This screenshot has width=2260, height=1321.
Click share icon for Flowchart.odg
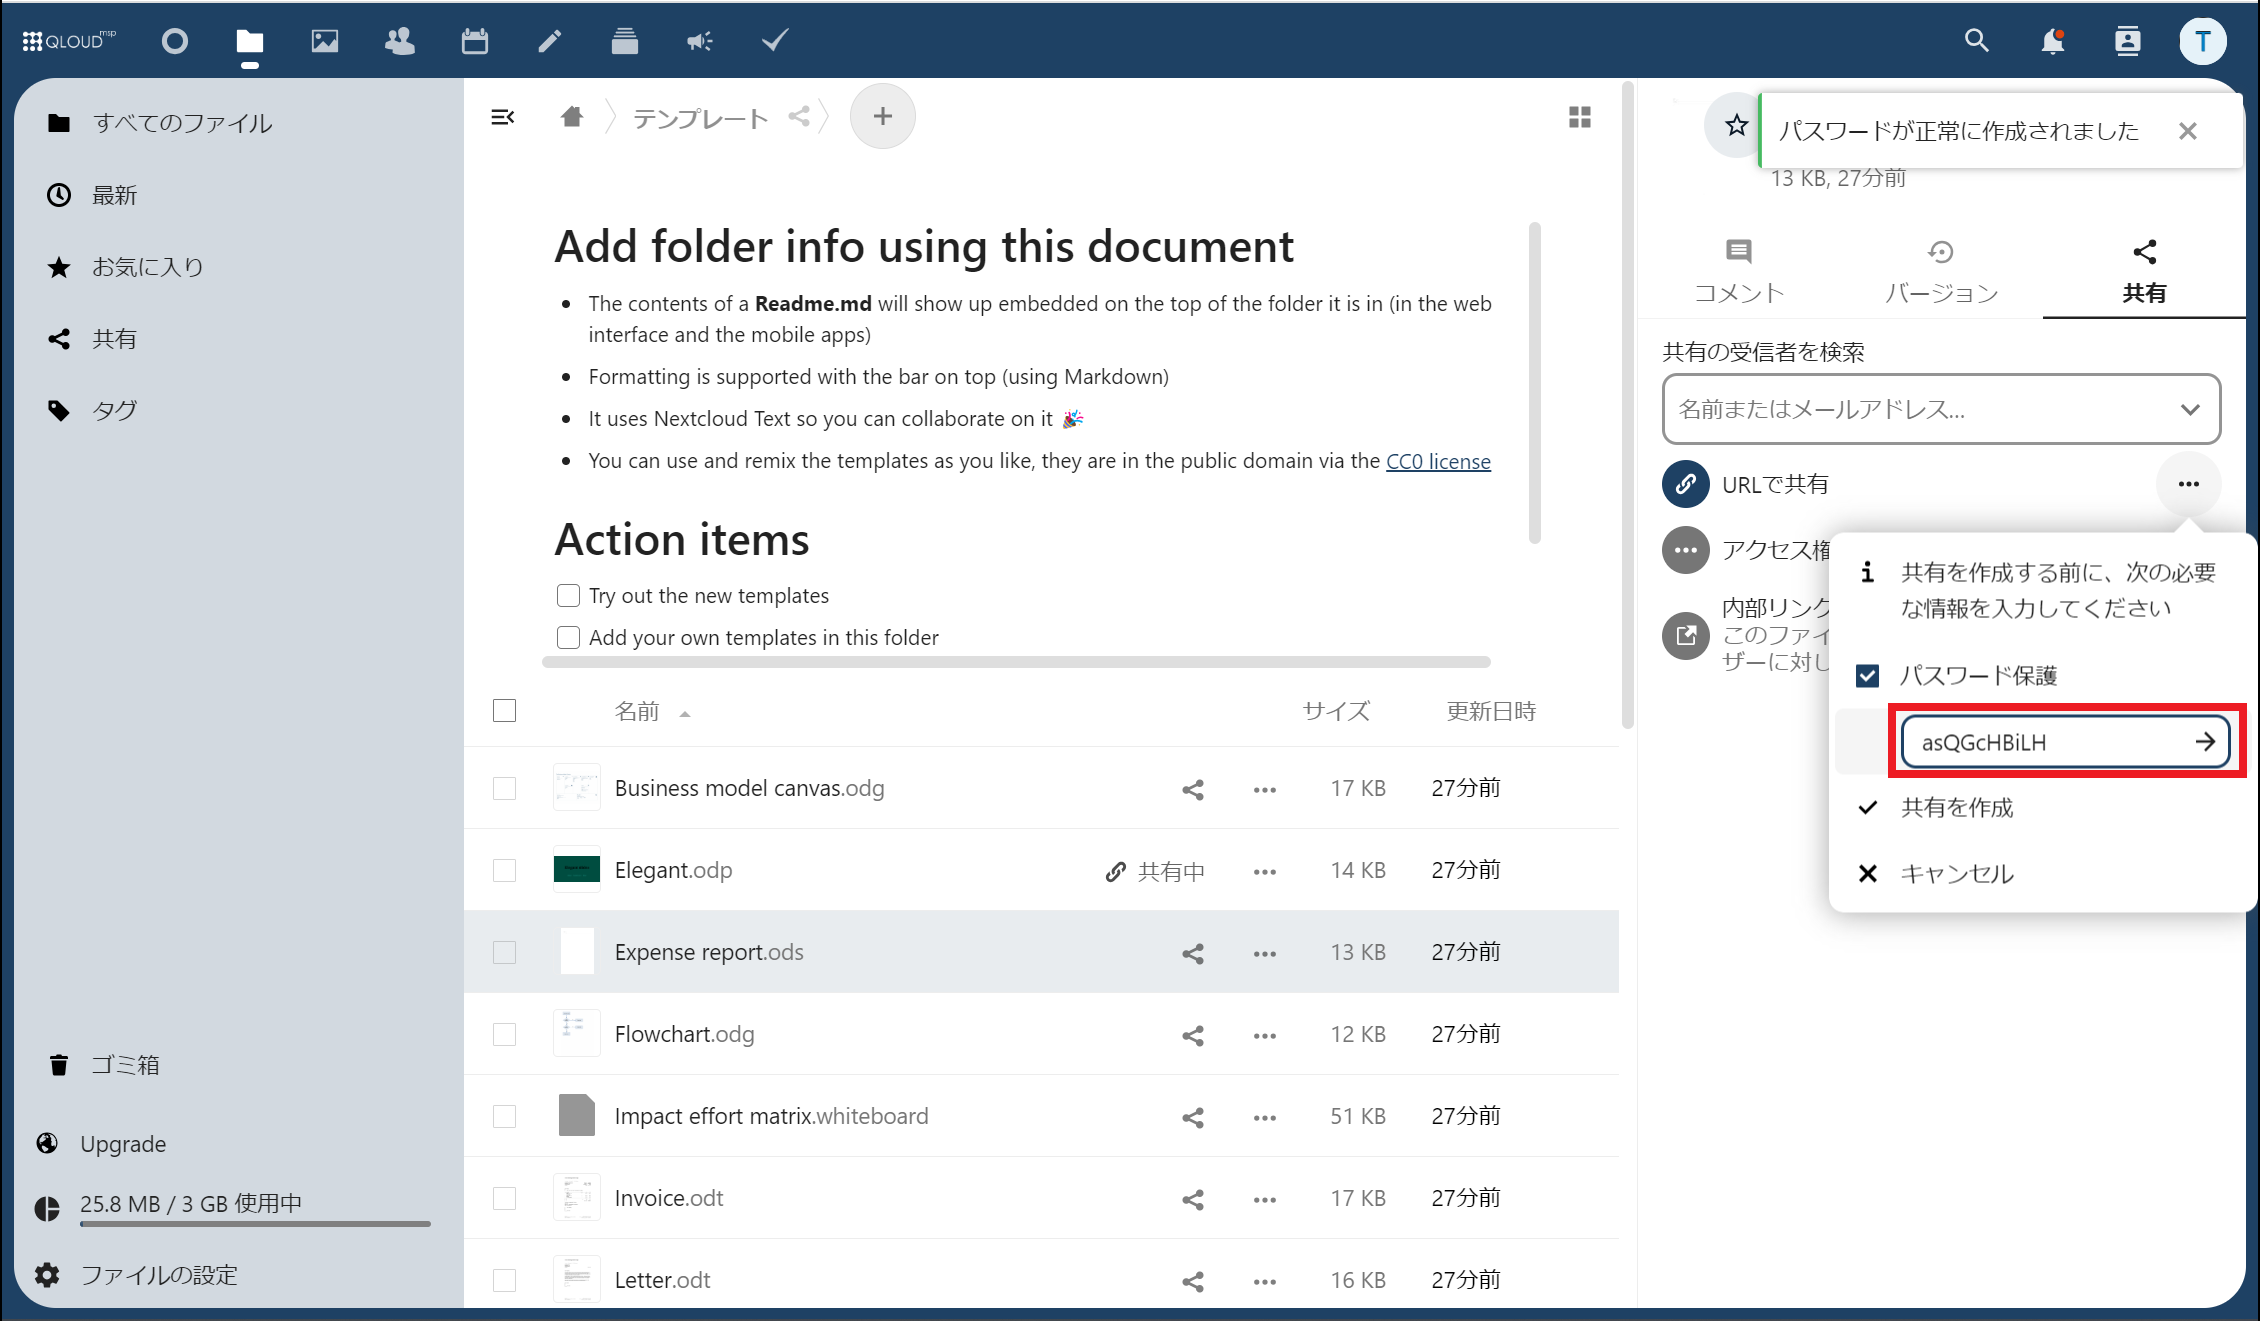click(1192, 1035)
